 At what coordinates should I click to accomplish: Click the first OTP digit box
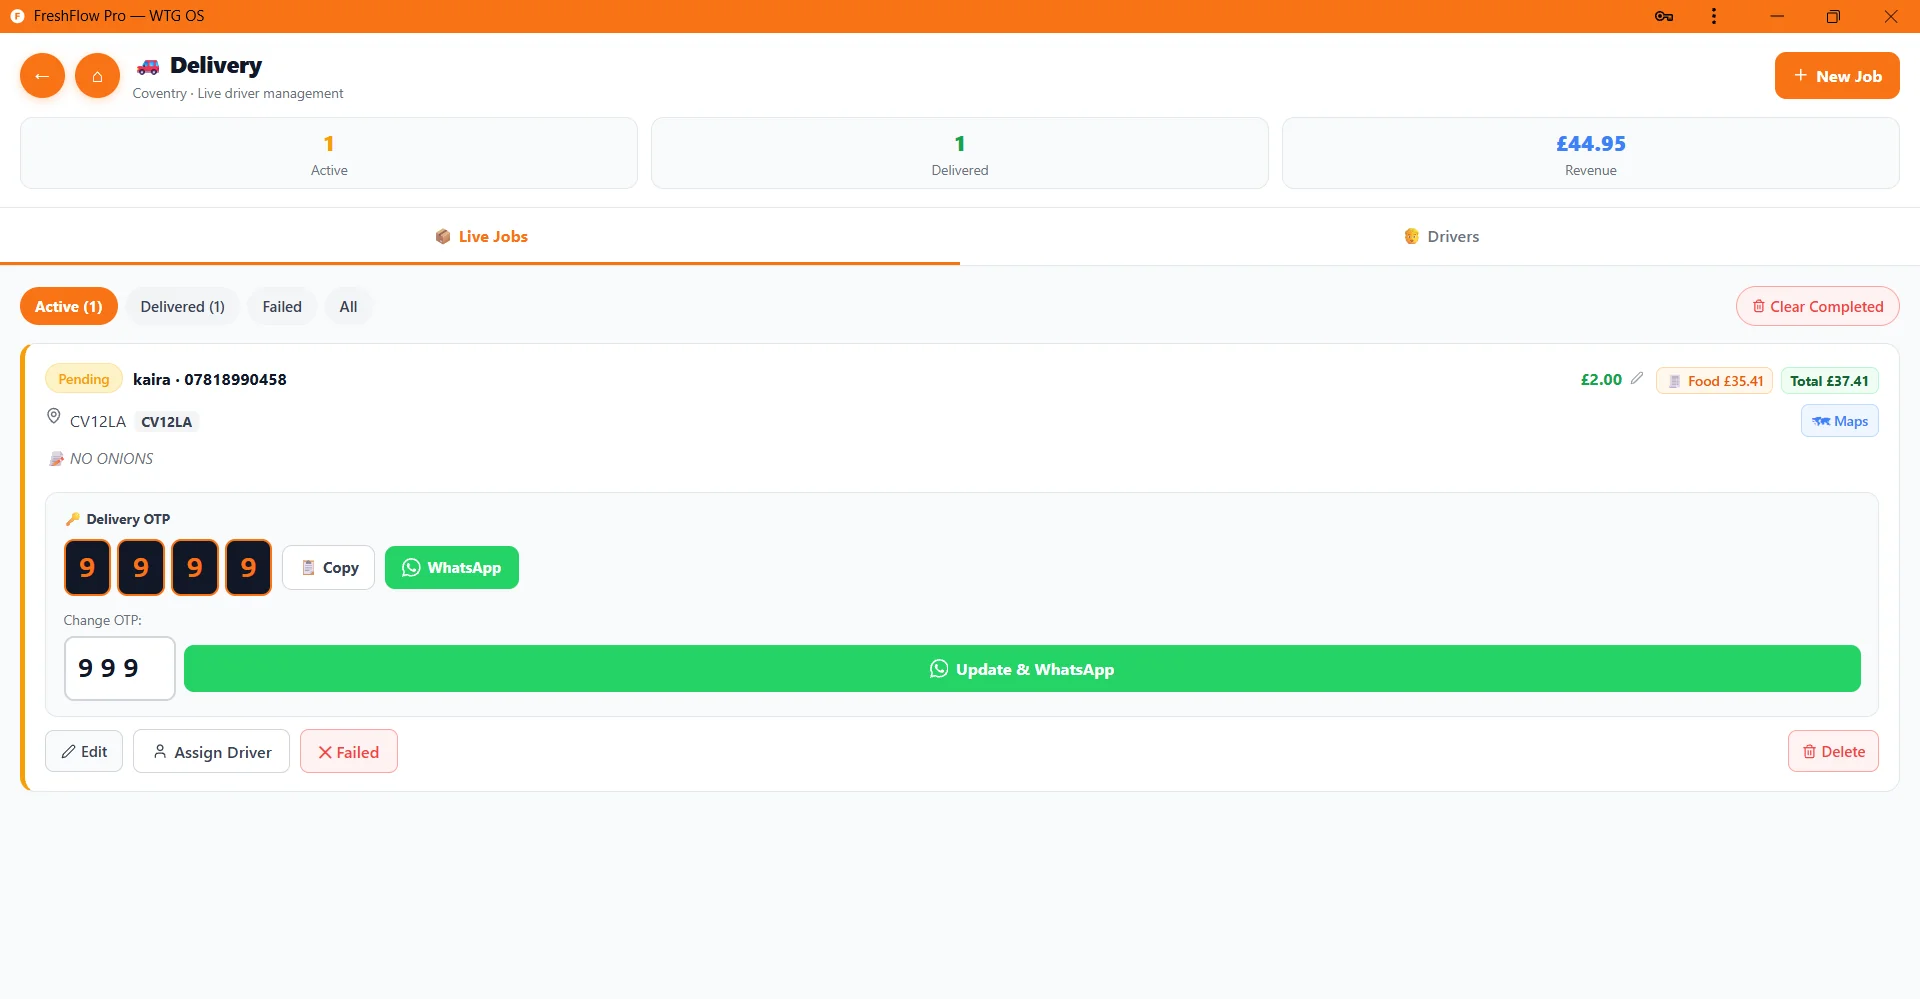point(87,568)
